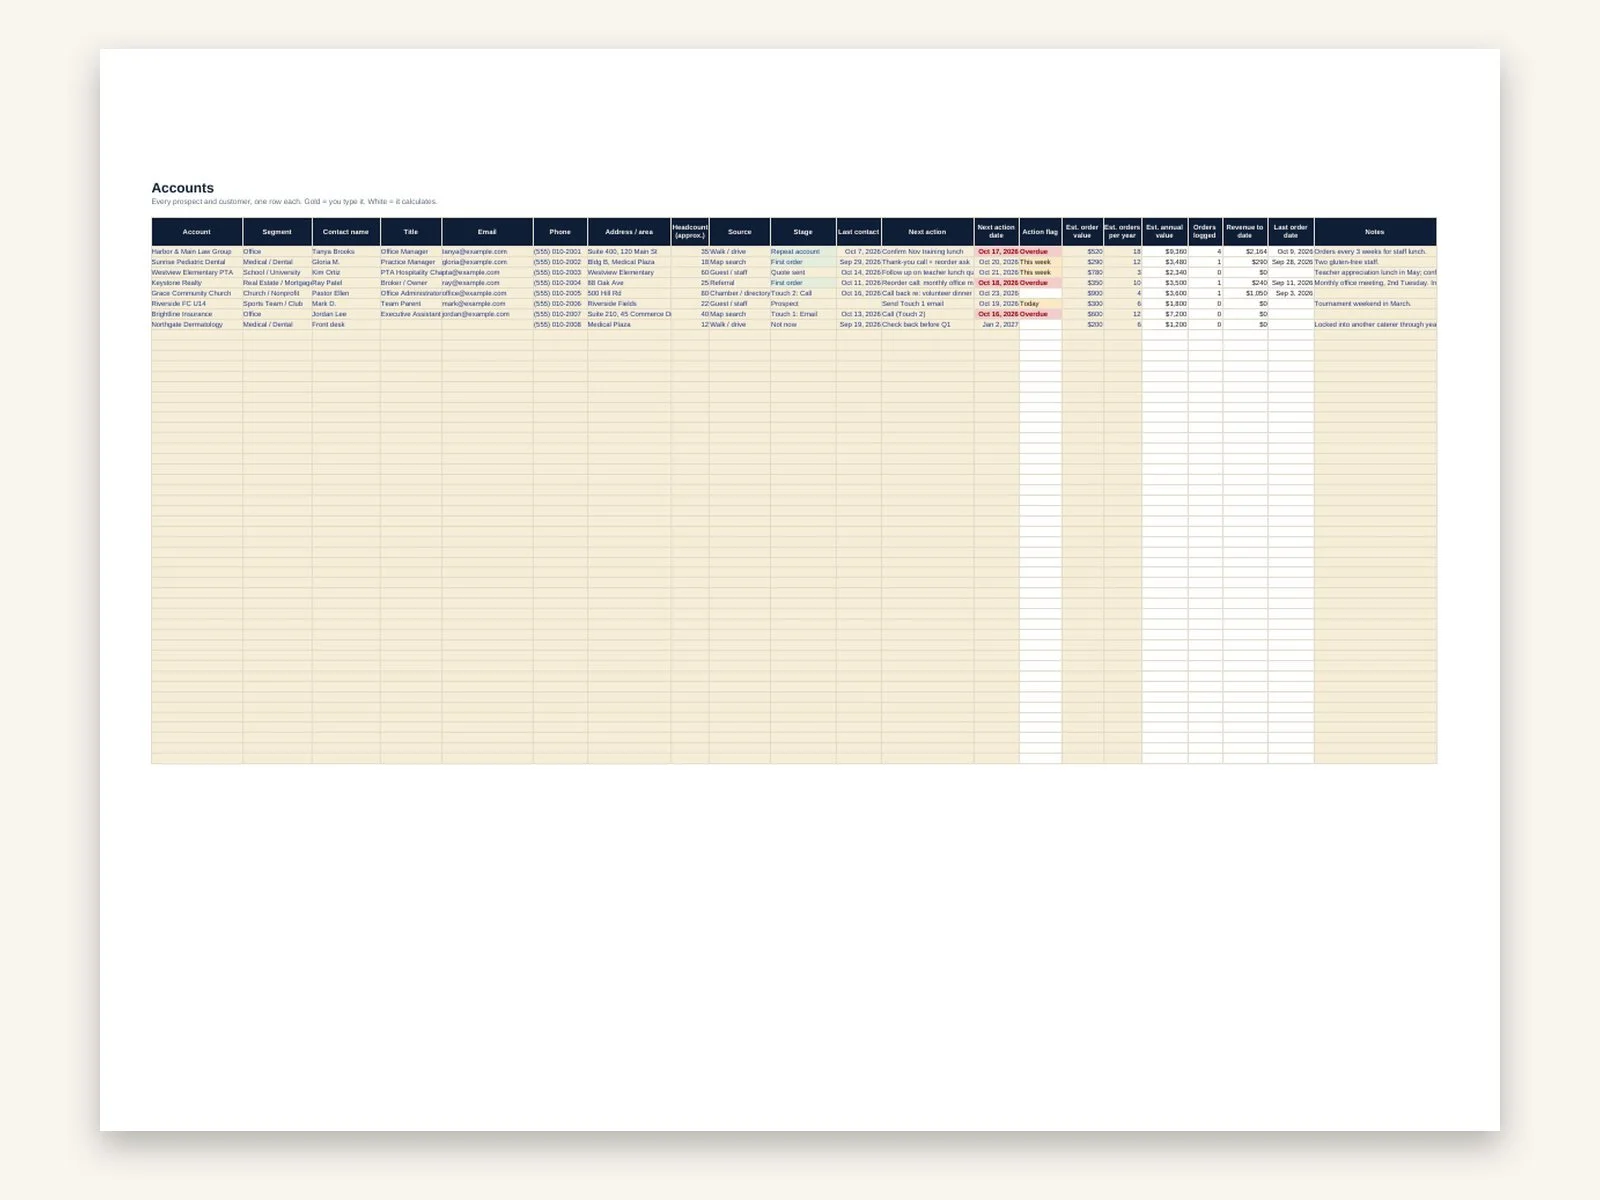Select the 'Segment' column header
Image resolution: width=1600 pixels, height=1200 pixels.
[277, 232]
